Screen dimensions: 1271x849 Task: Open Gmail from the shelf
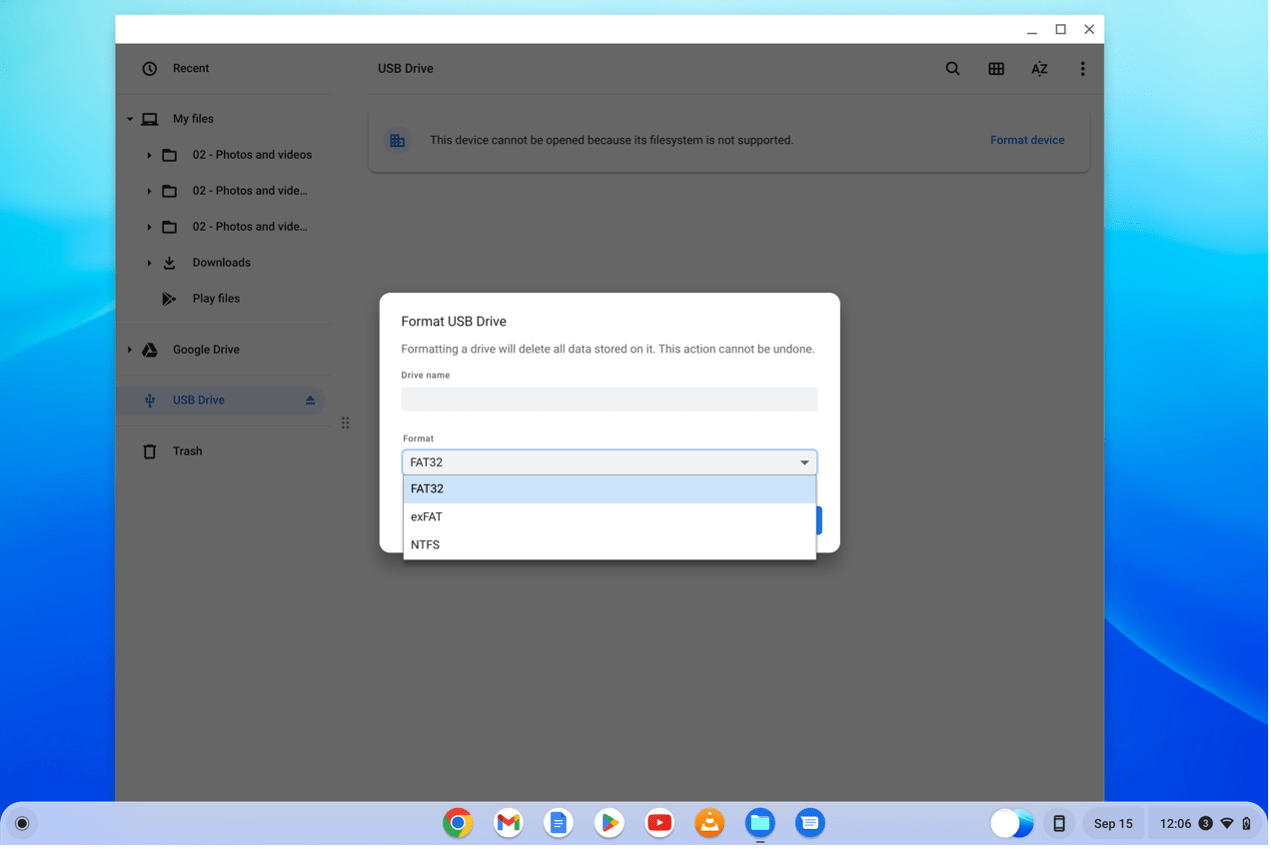click(508, 823)
